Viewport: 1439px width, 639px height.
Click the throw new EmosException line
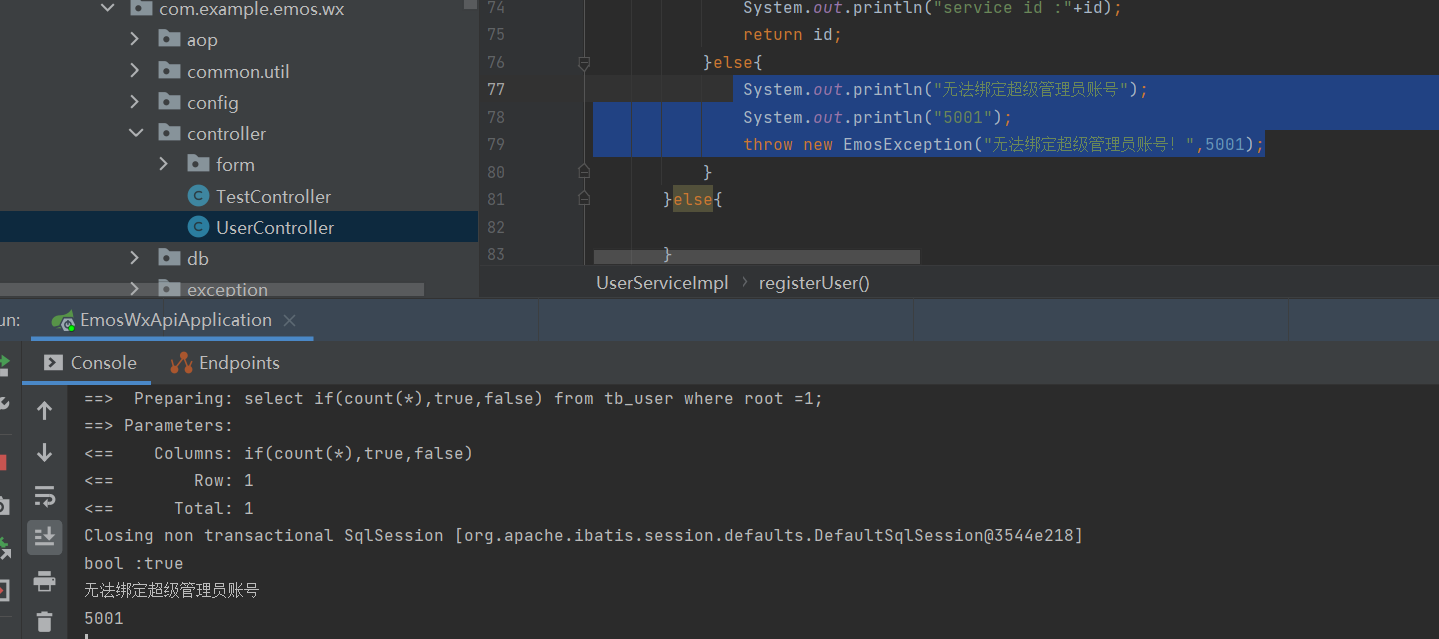[x=1004, y=145]
